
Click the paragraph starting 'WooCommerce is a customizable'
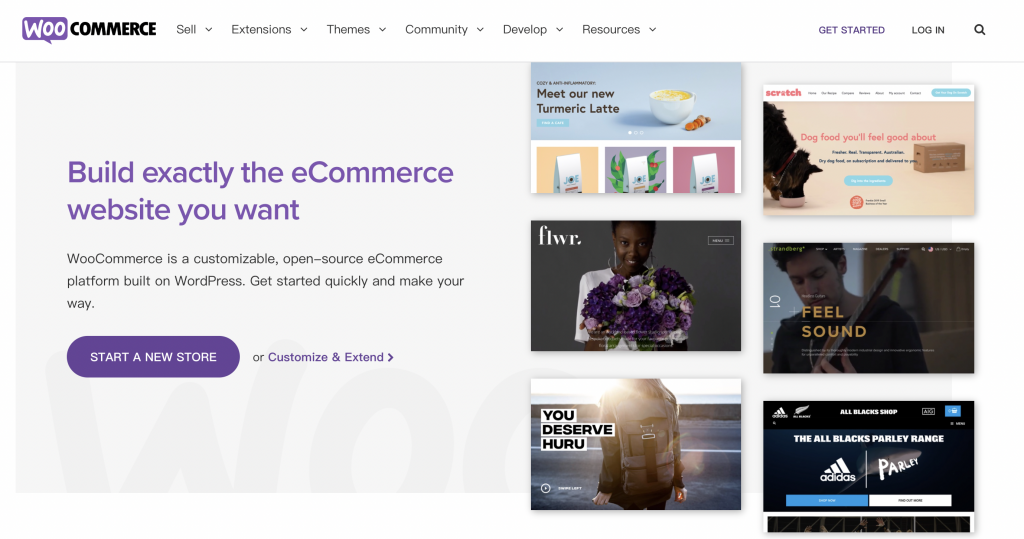[x=265, y=281]
